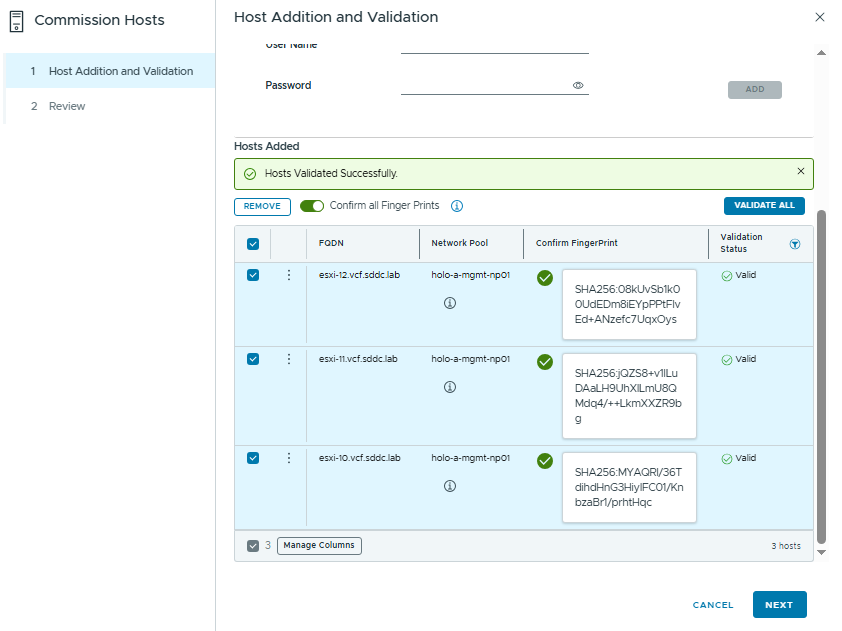Uncheck the select-all hosts header checkbox
This screenshot has height=631, width=842.
253,244
